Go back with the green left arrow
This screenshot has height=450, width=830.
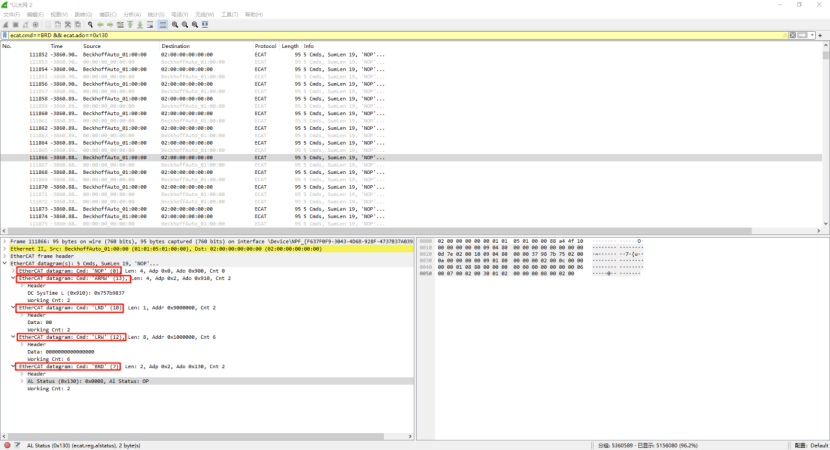(x=100, y=24)
